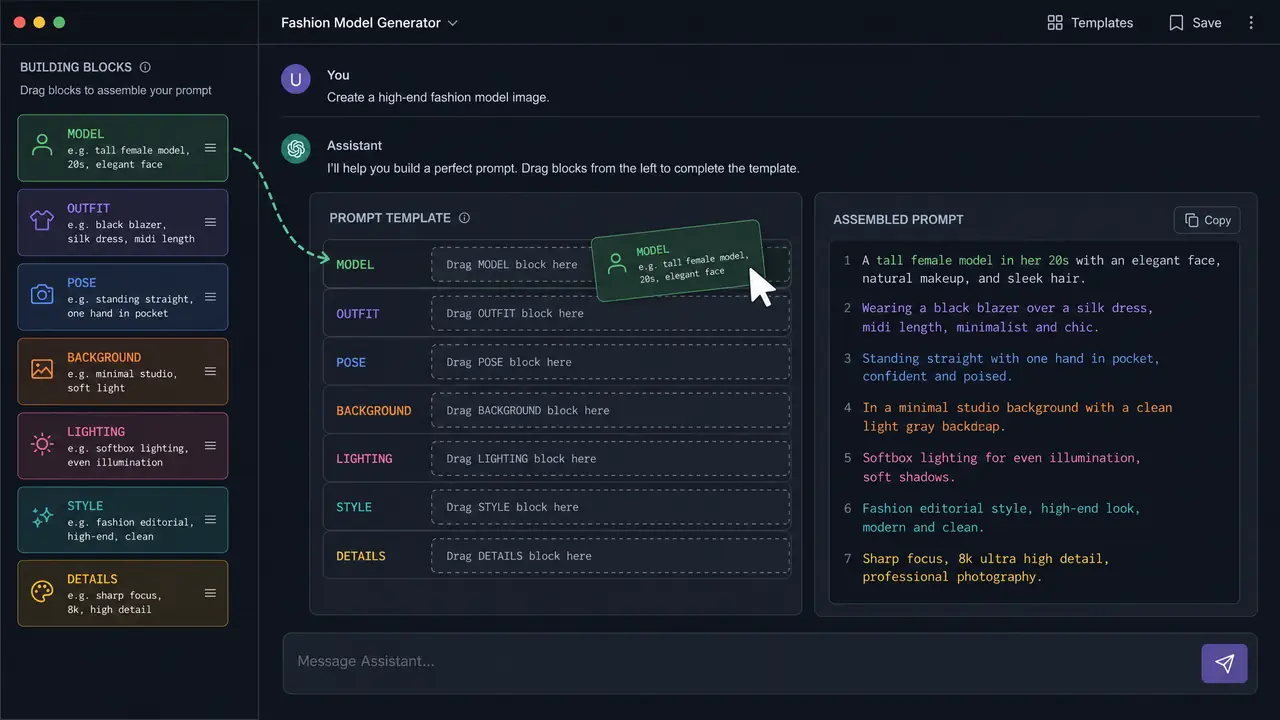The width and height of the screenshot is (1280, 720).
Task: Click the LIGHTING block sun icon
Action: coord(42,443)
